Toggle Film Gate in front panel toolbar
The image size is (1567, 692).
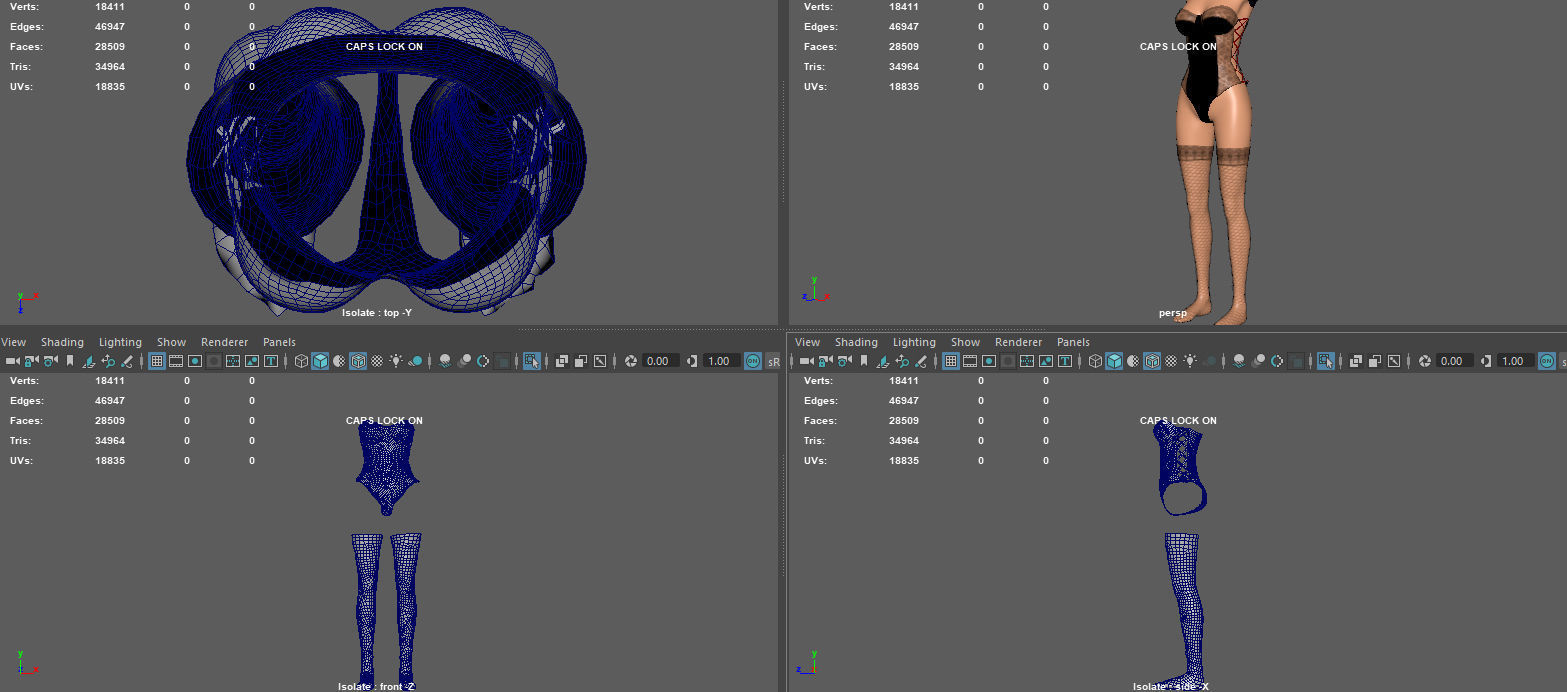tap(176, 361)
